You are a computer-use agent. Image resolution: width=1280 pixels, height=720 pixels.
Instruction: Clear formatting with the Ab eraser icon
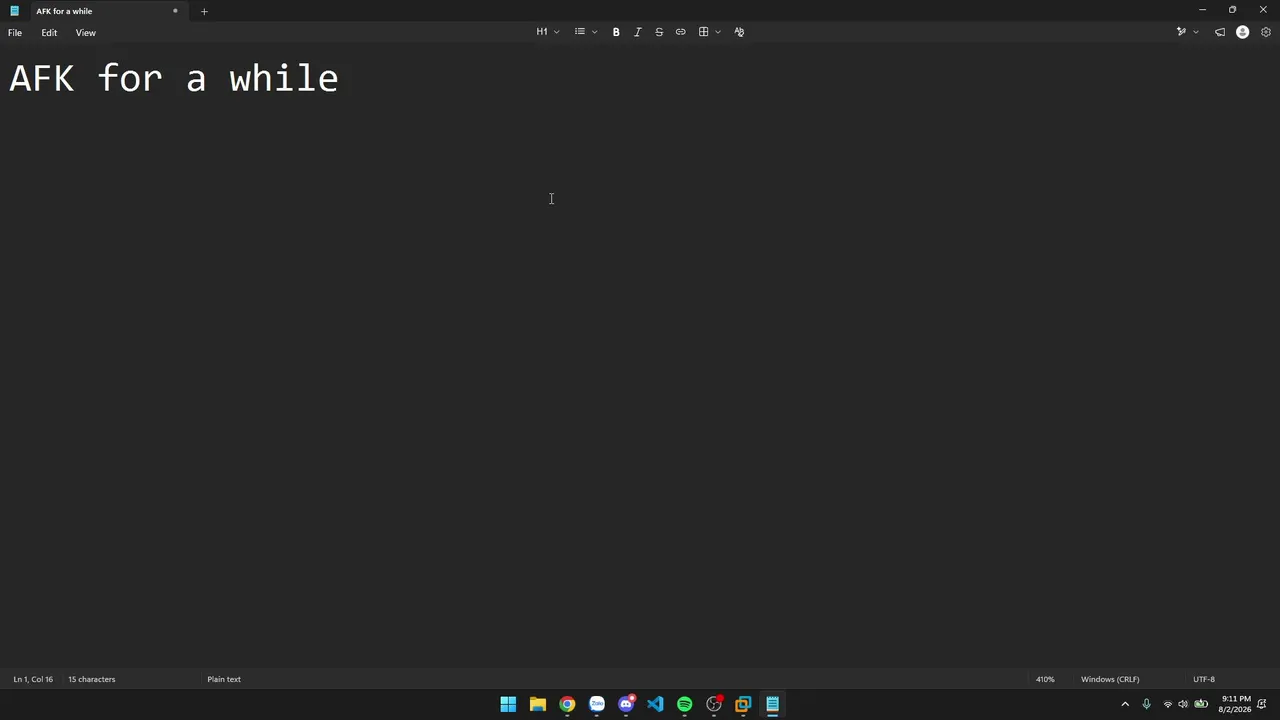click(x=739, y=32)
